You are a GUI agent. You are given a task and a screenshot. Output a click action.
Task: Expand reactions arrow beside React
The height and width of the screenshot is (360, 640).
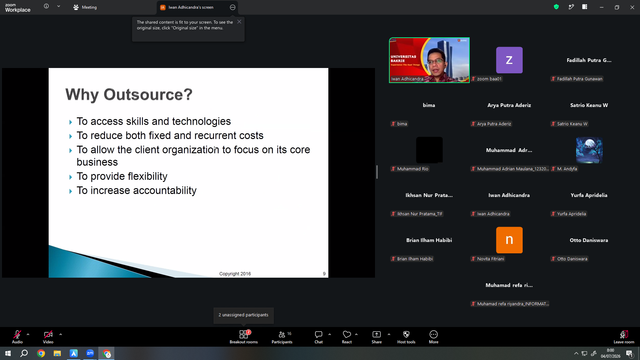tap(356, 334)
